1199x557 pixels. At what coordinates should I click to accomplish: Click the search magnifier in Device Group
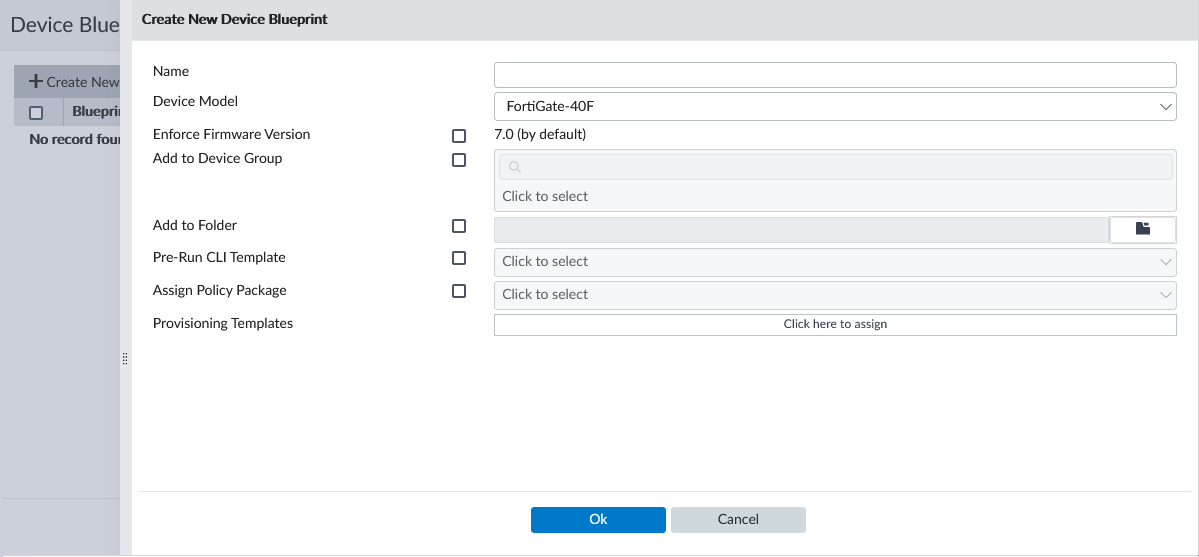pos(514,167)
